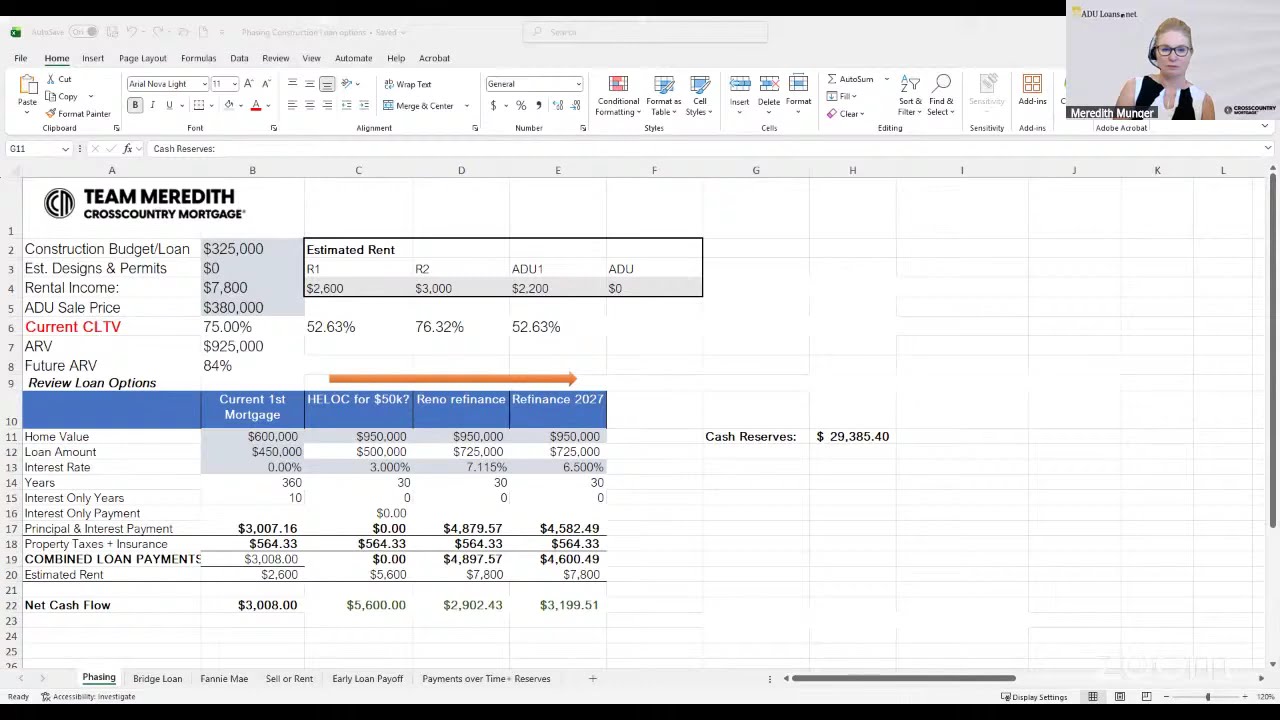
Task: Apply percent style
Action: click(523, 105)
